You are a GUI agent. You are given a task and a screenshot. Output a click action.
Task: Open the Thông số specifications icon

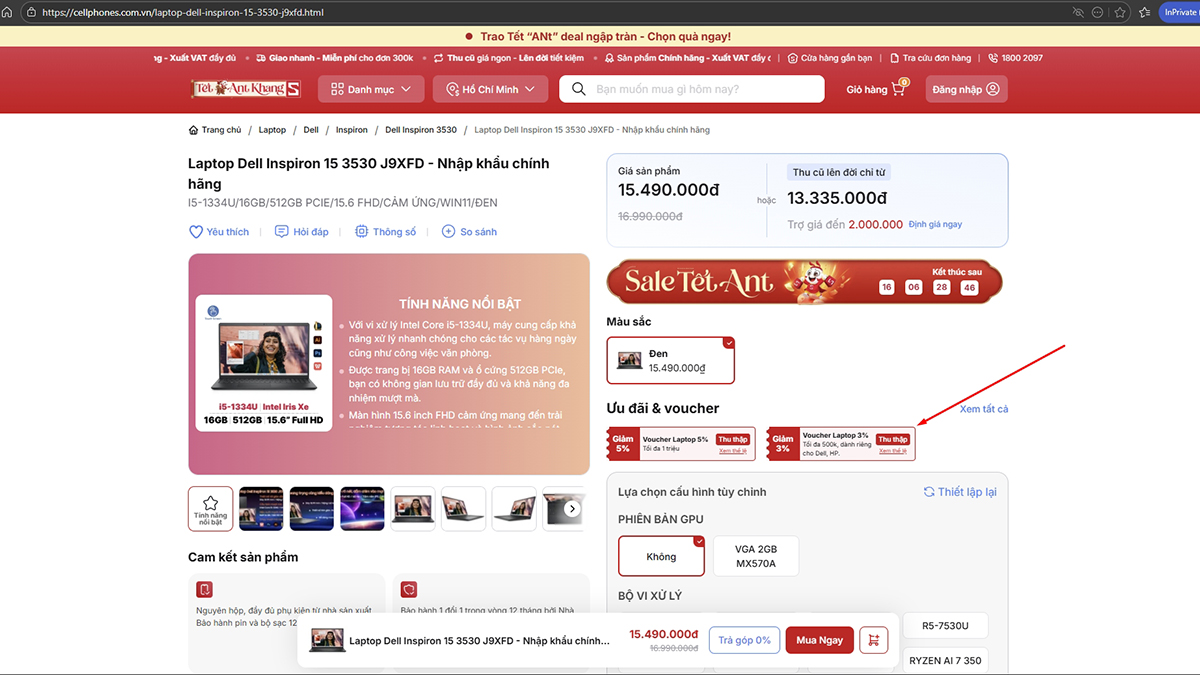[x=362, y=232]
